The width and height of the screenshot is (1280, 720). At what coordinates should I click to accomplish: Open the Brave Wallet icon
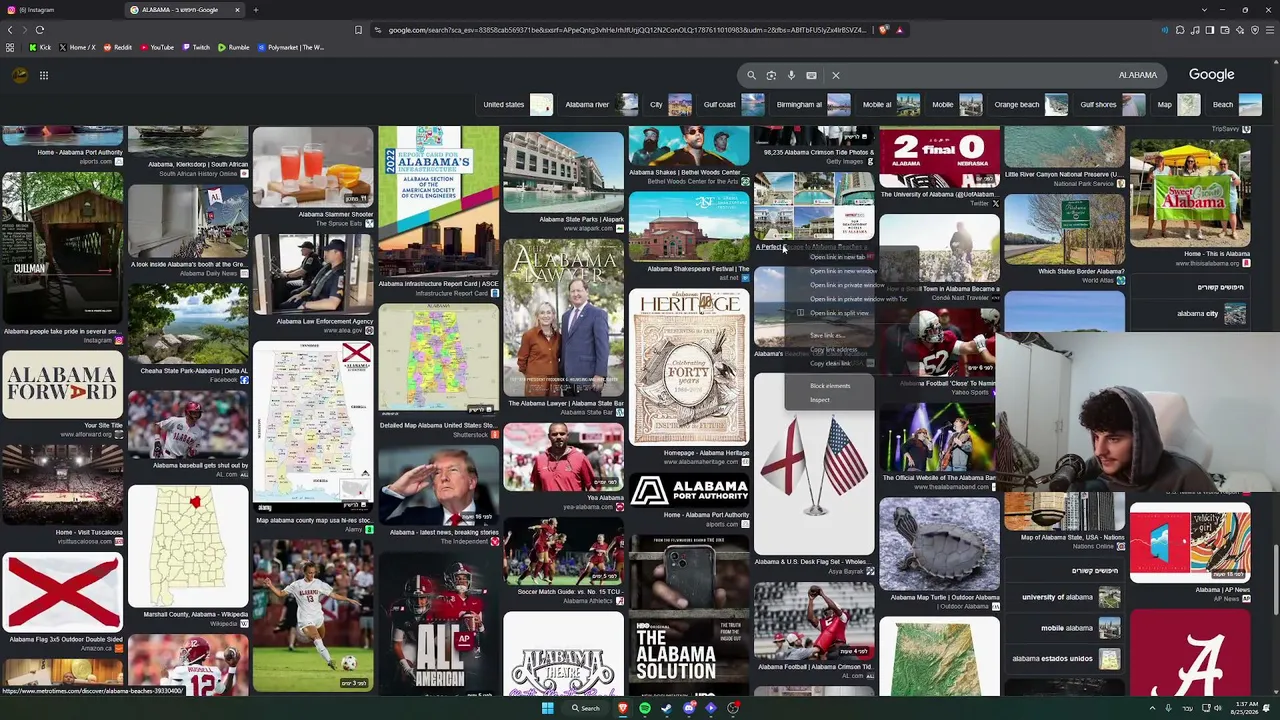tap(1225, 30)
